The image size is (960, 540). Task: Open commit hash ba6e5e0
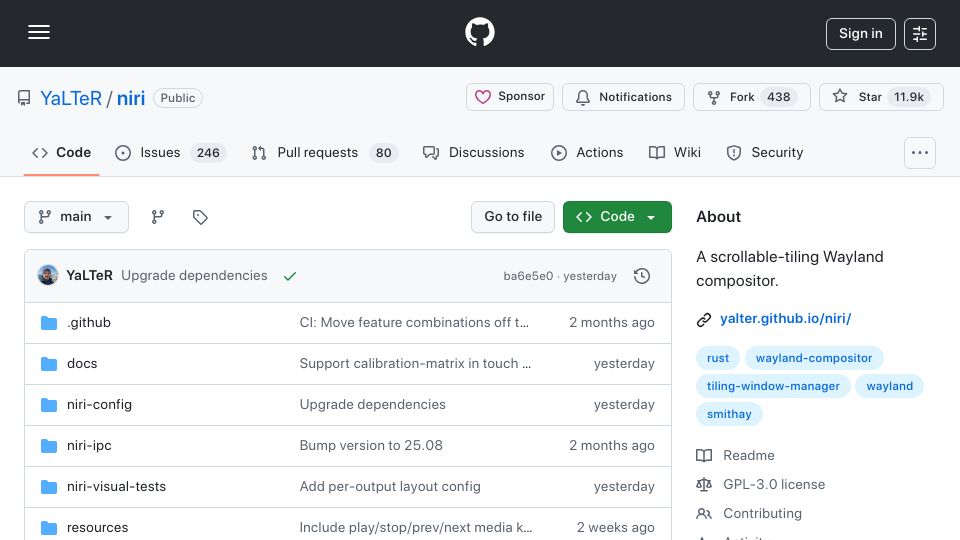pos(528,276)
